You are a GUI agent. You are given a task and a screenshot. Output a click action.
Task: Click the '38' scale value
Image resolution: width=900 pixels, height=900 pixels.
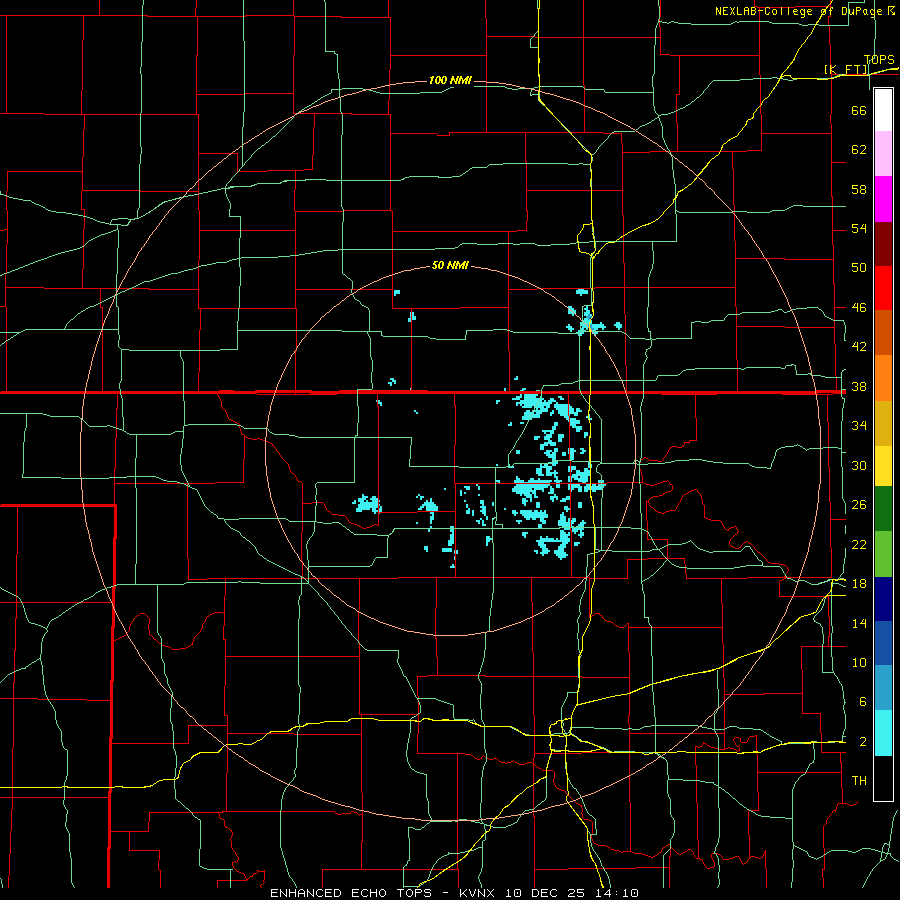point(859,387)
